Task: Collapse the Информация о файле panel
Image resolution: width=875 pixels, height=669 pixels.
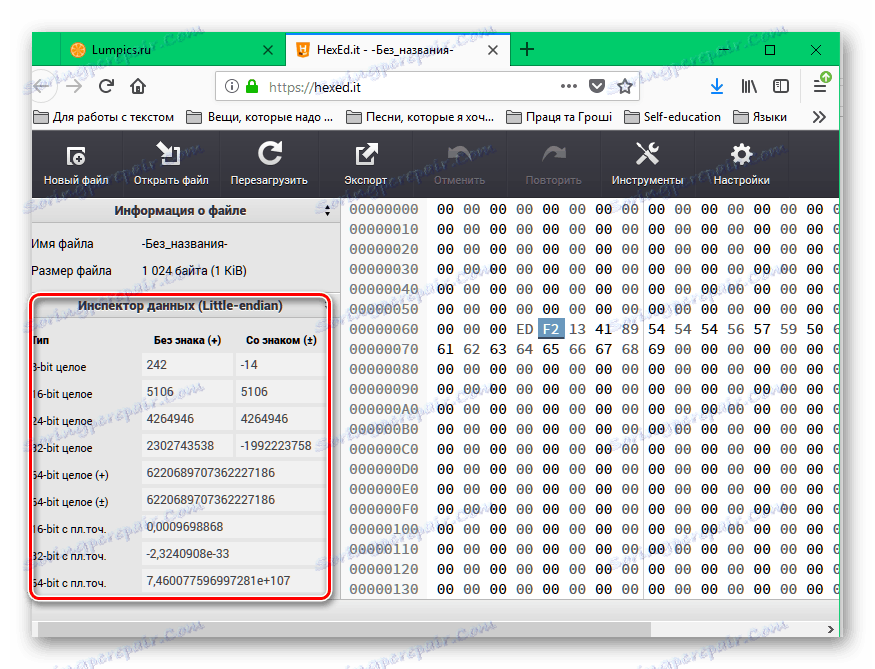Action: point(327,210)
